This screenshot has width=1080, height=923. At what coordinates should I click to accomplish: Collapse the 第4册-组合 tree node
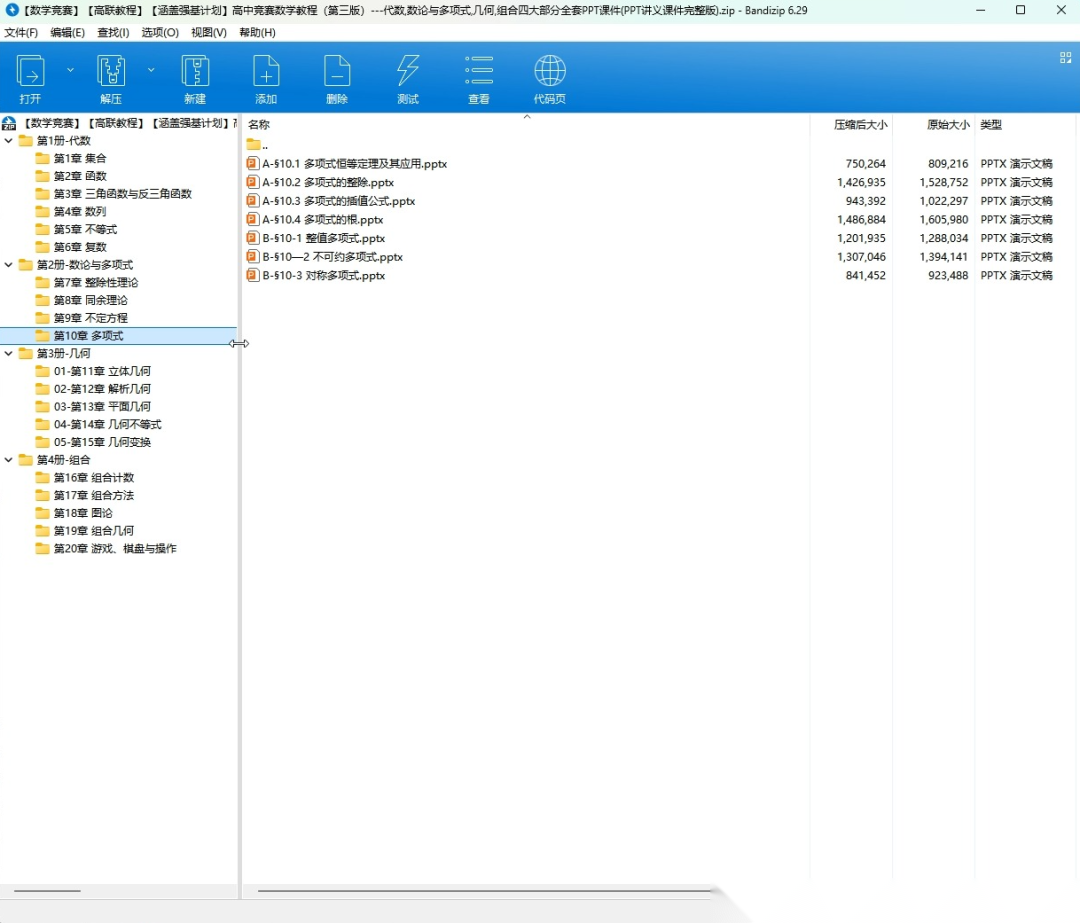tap(9, 460)
